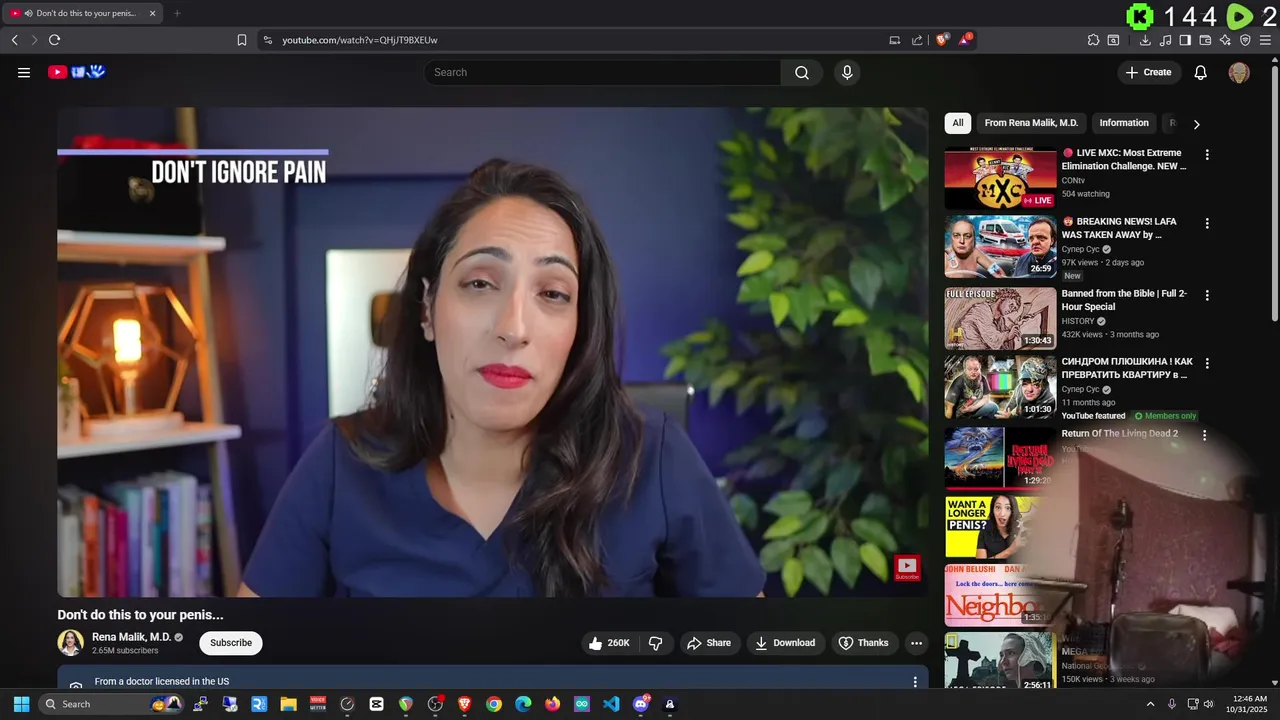Open the browser extensions puzzle icon
Image resolution: width=1280 pixels, height=720 pixels.
click(x=1093, y=40)
